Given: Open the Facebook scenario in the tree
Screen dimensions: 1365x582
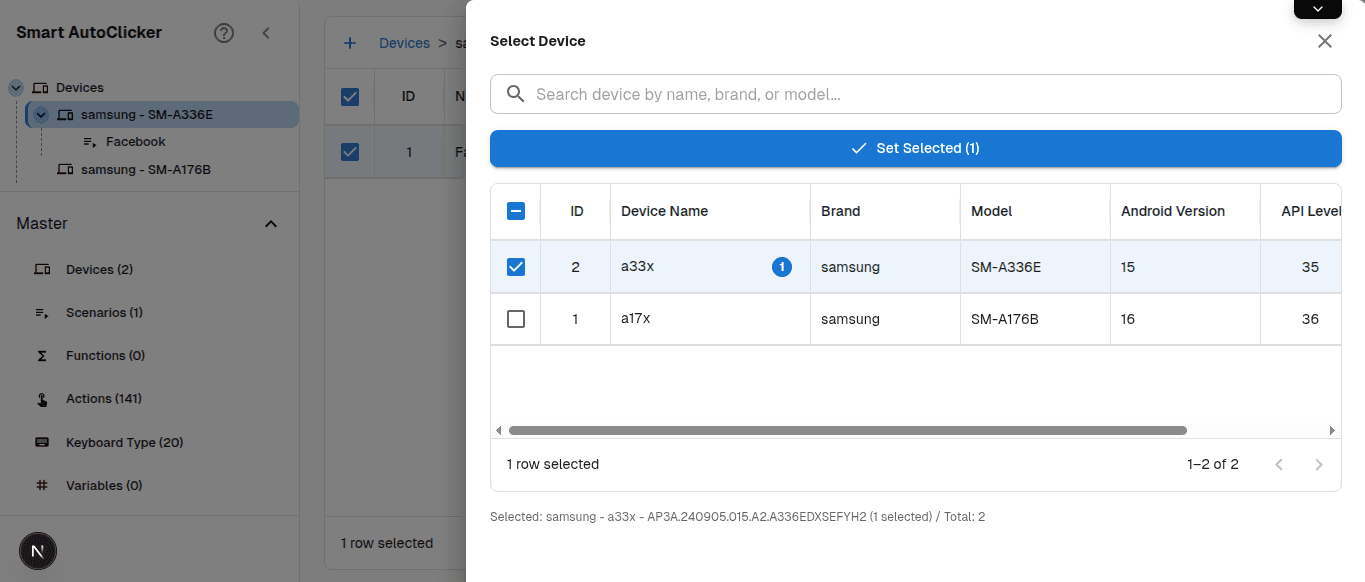Looking at the screenshot, I should [x=134, y=141].
